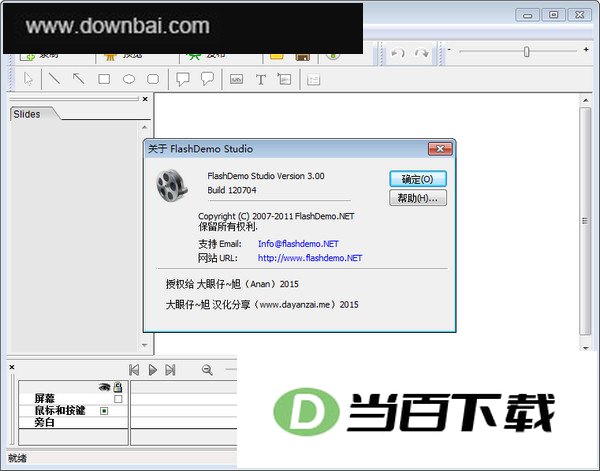Open the http://www.flashdemo.NET website link
Screen dimensions: 600x471
click(310, 258)
